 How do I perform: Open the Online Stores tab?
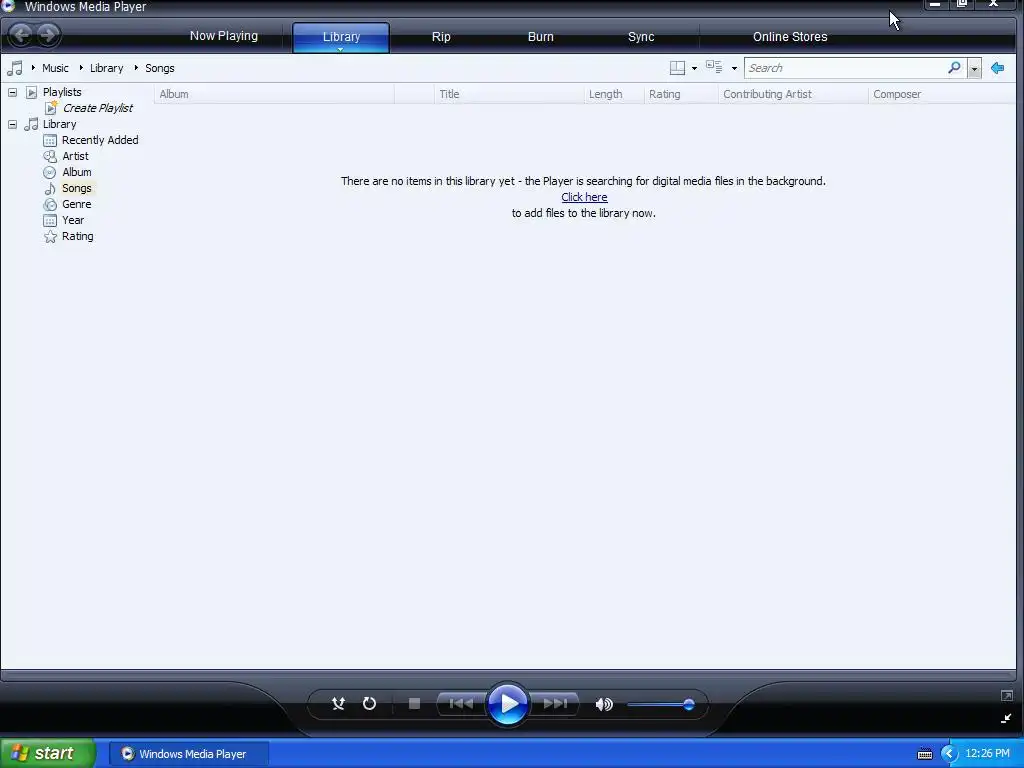(x=790, y=37)
